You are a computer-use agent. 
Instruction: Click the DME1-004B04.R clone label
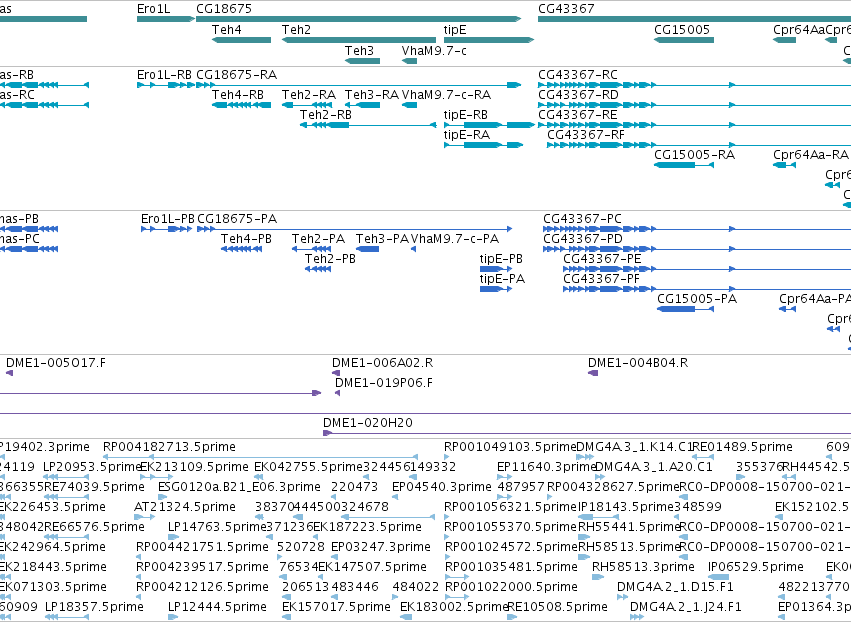(638, 363)
